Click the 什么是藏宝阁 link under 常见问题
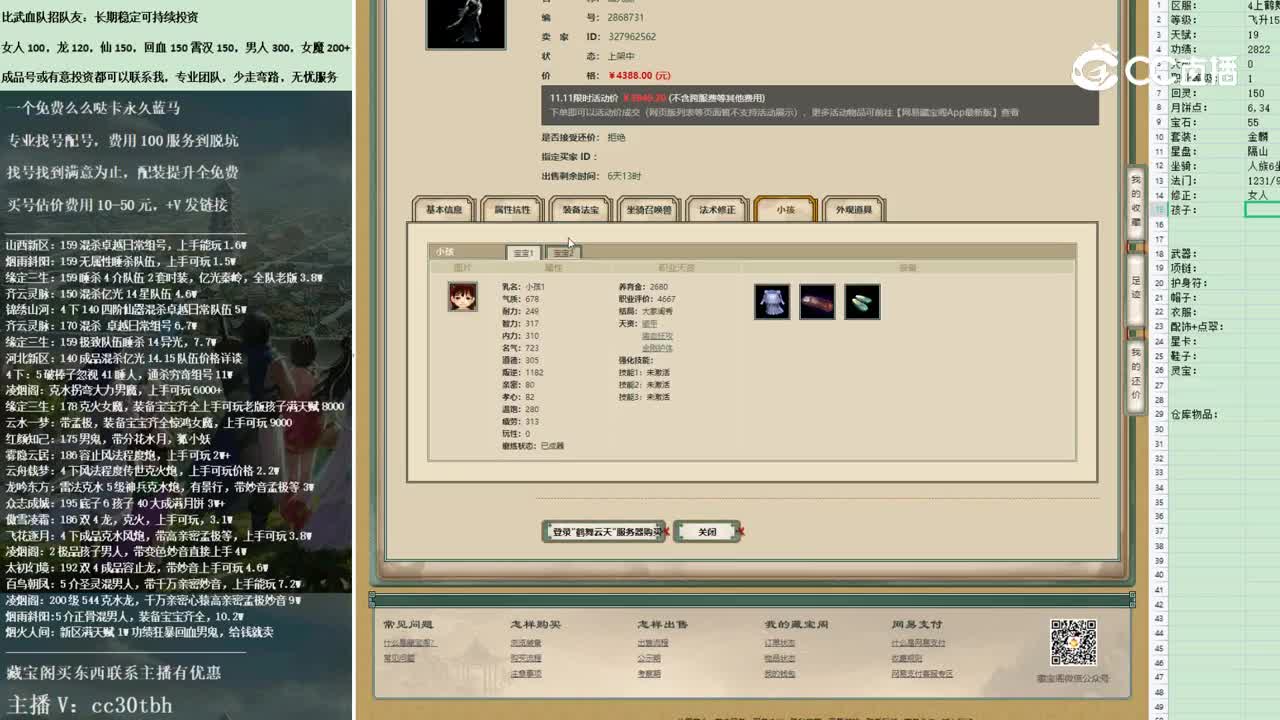The image size is (1280, 720). pyautogui.click(x=409, y=643)
